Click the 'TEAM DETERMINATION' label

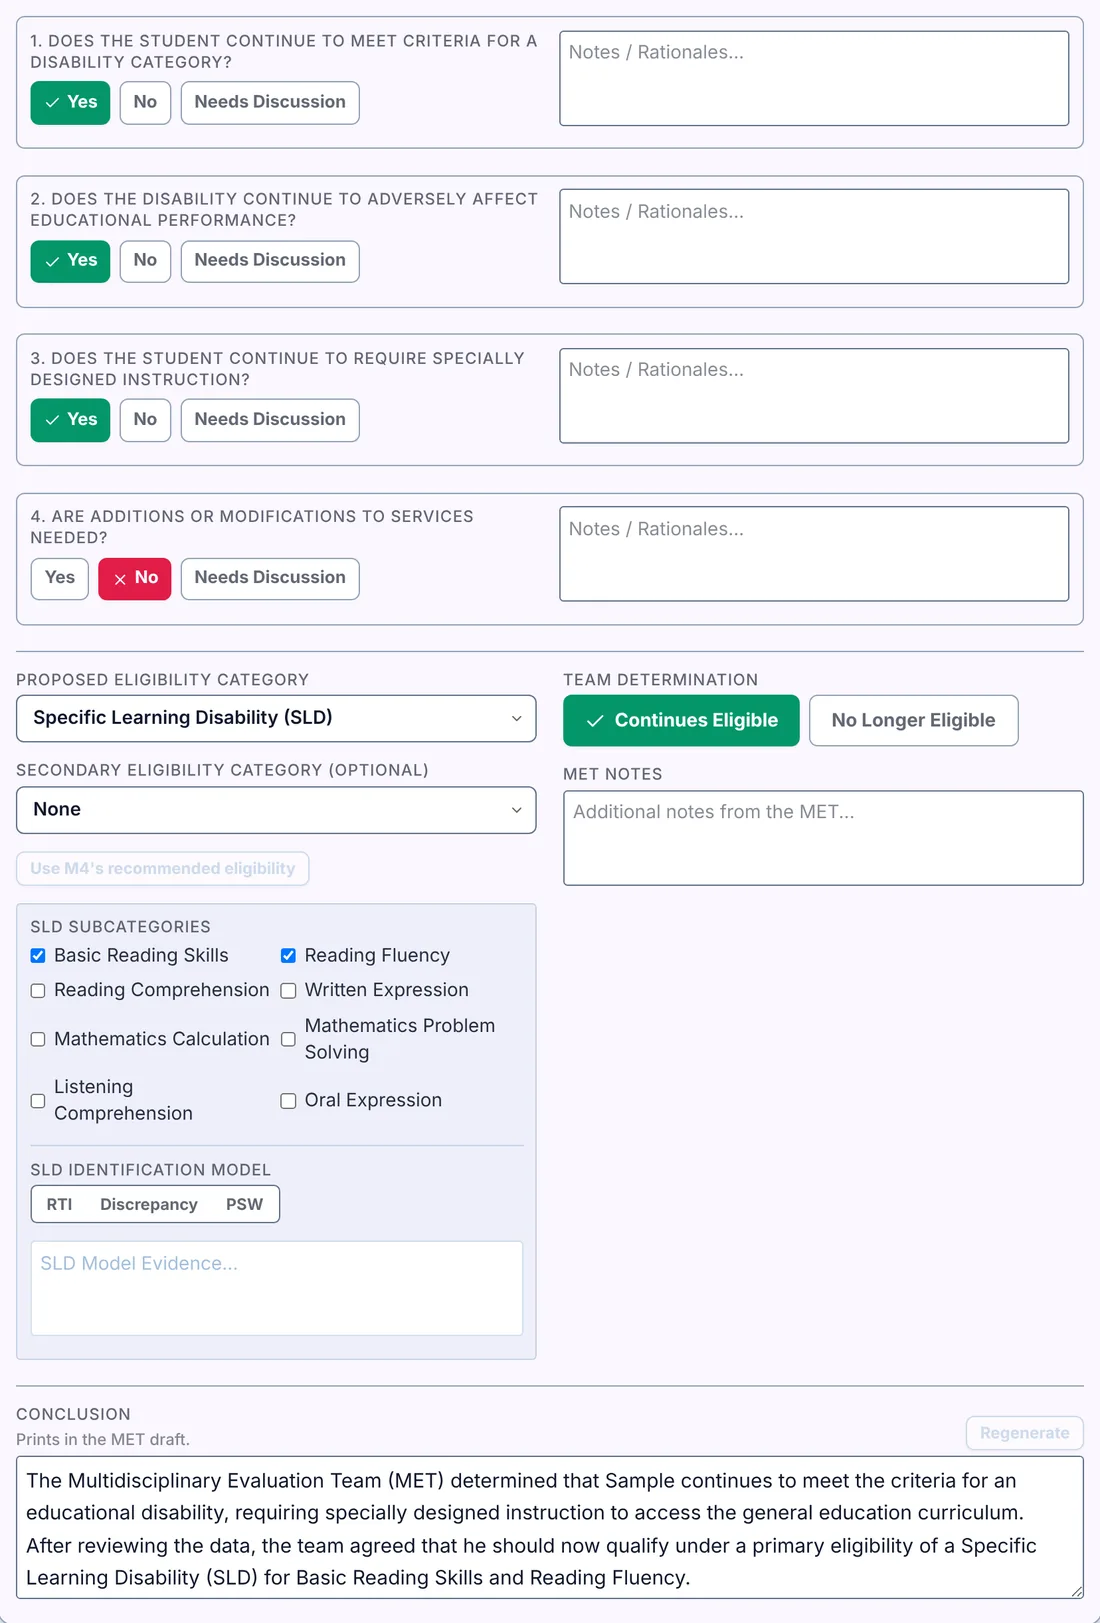pyautogui.click(x=661, y=680)
